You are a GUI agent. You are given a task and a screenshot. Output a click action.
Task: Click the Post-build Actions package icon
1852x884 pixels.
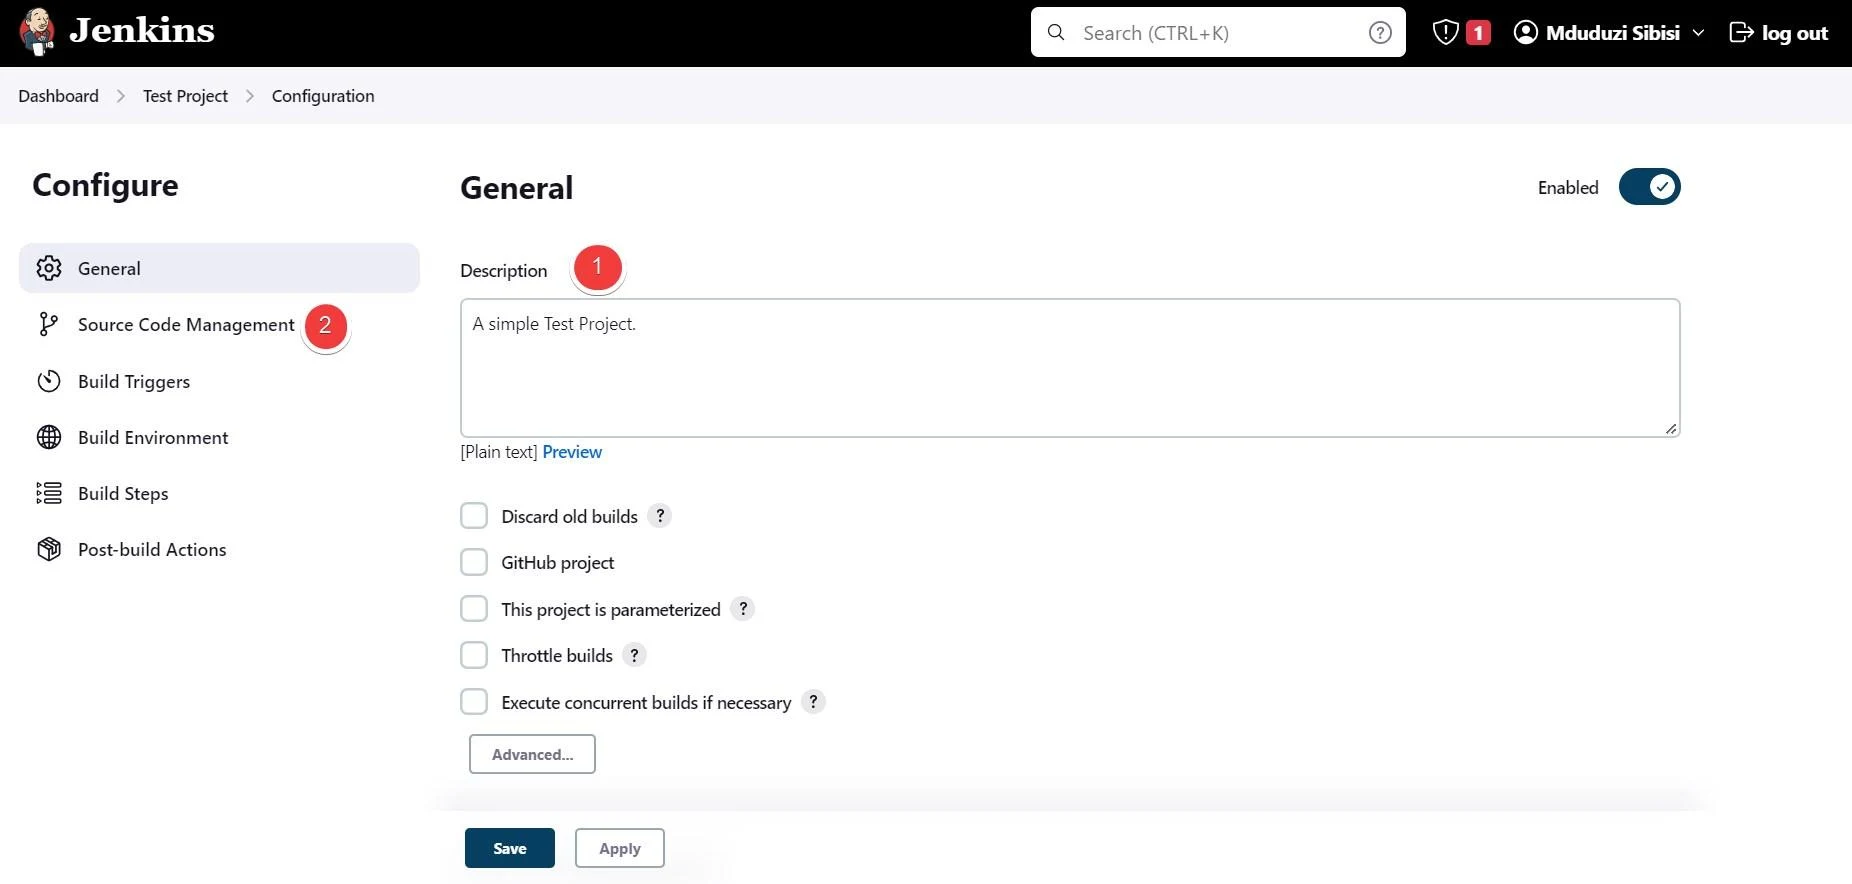[49, 549]
